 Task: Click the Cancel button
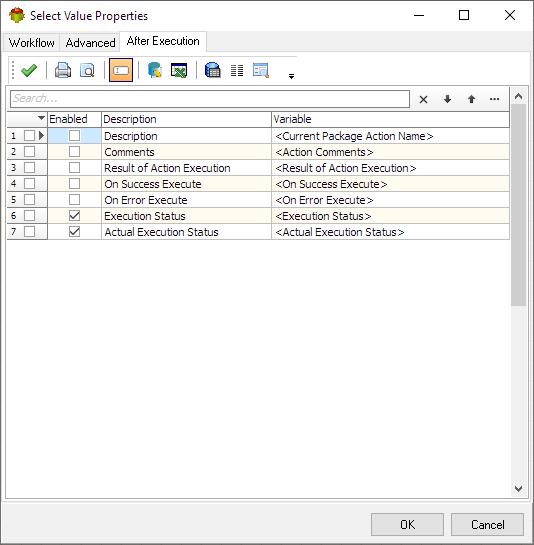pyautogui.click(x=487, y=524)
